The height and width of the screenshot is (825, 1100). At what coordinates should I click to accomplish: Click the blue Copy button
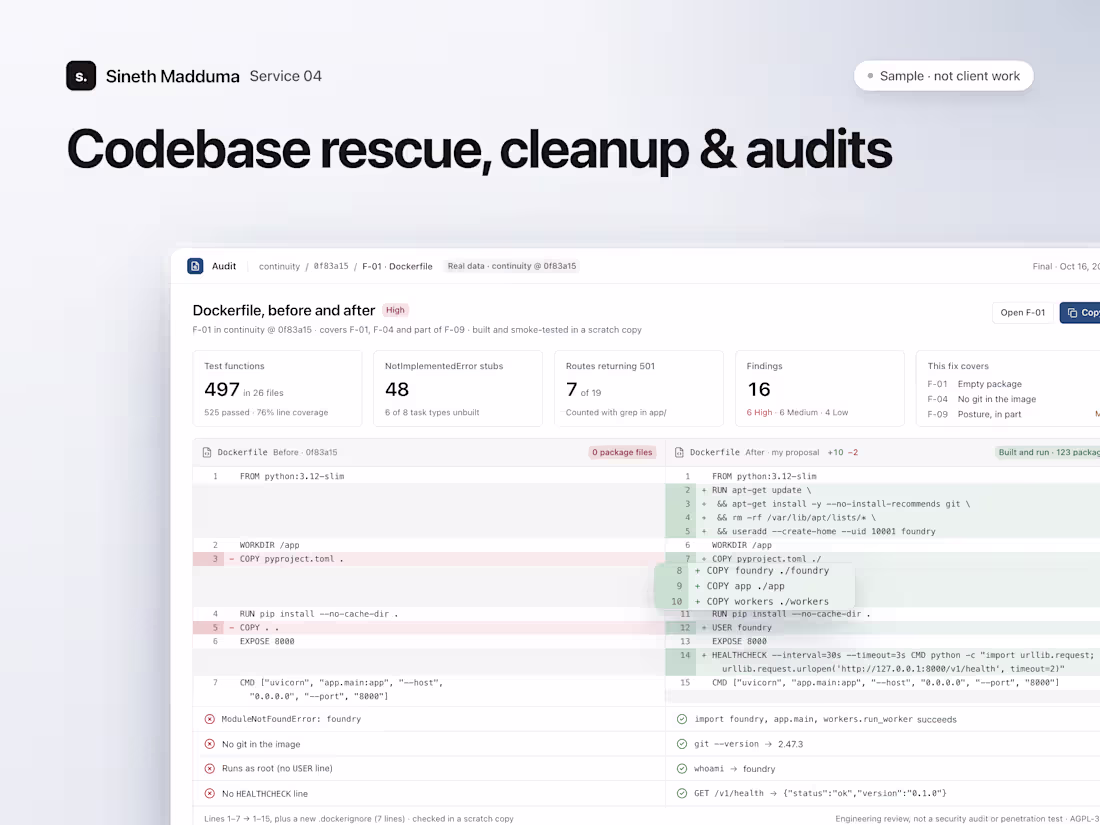click(x=1080, y=313)
